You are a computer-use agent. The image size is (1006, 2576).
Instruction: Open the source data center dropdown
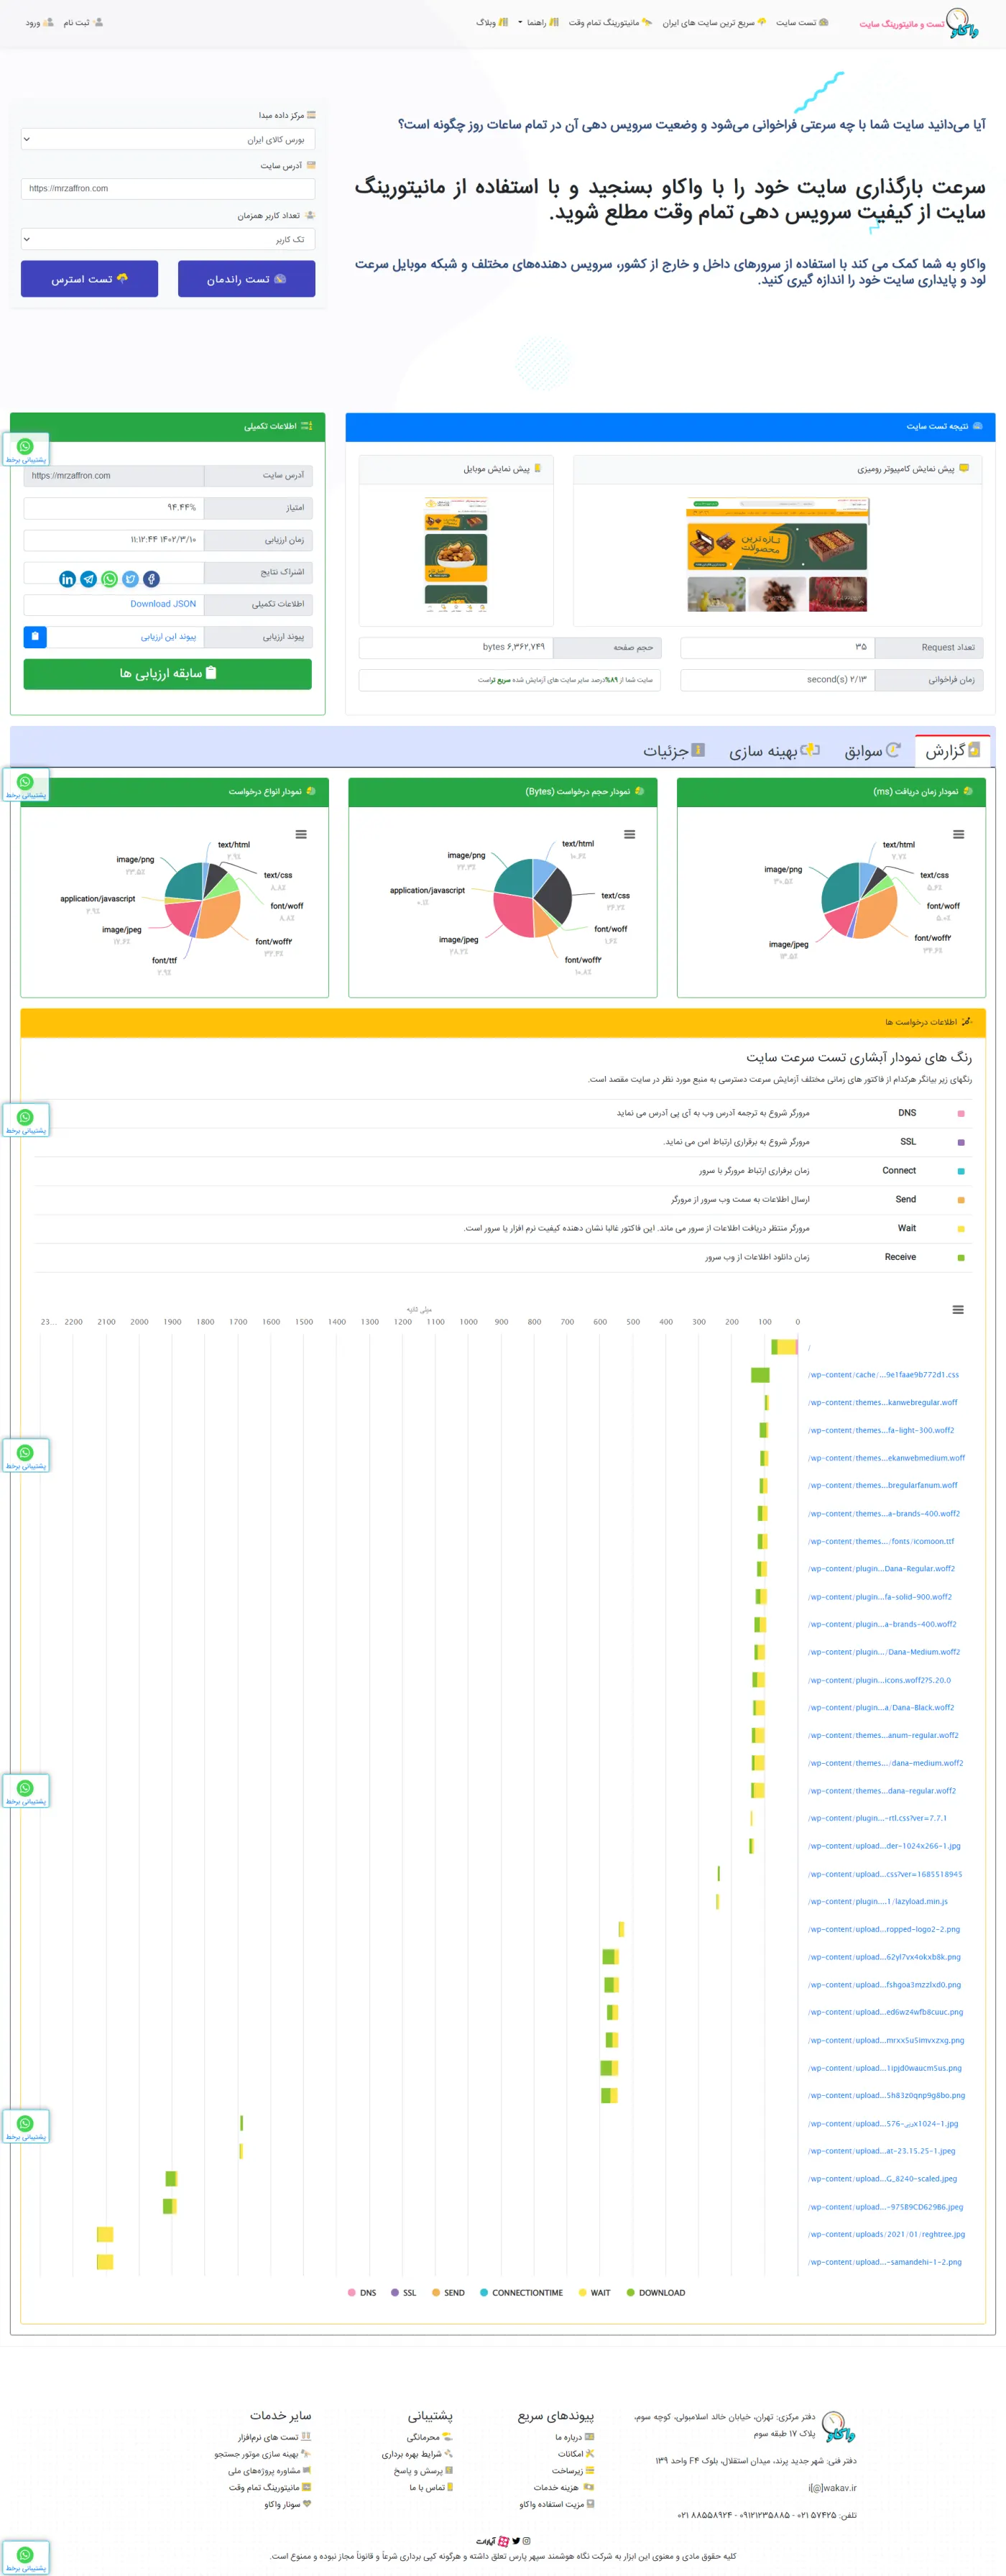point(168,139)
